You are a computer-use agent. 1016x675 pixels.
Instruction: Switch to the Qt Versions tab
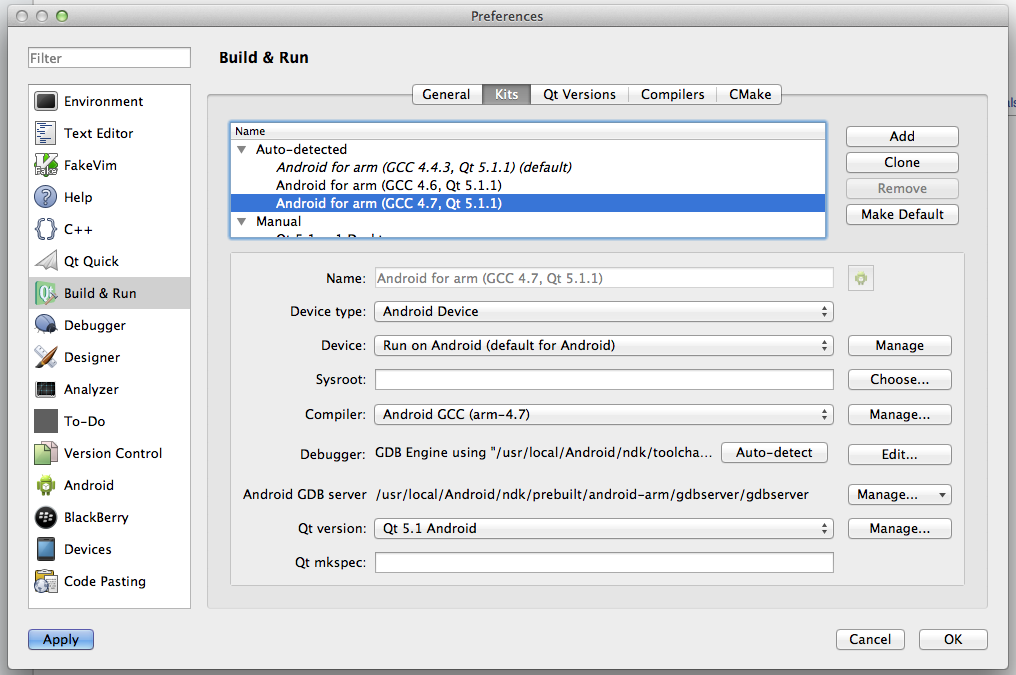[x=579, y=94]
